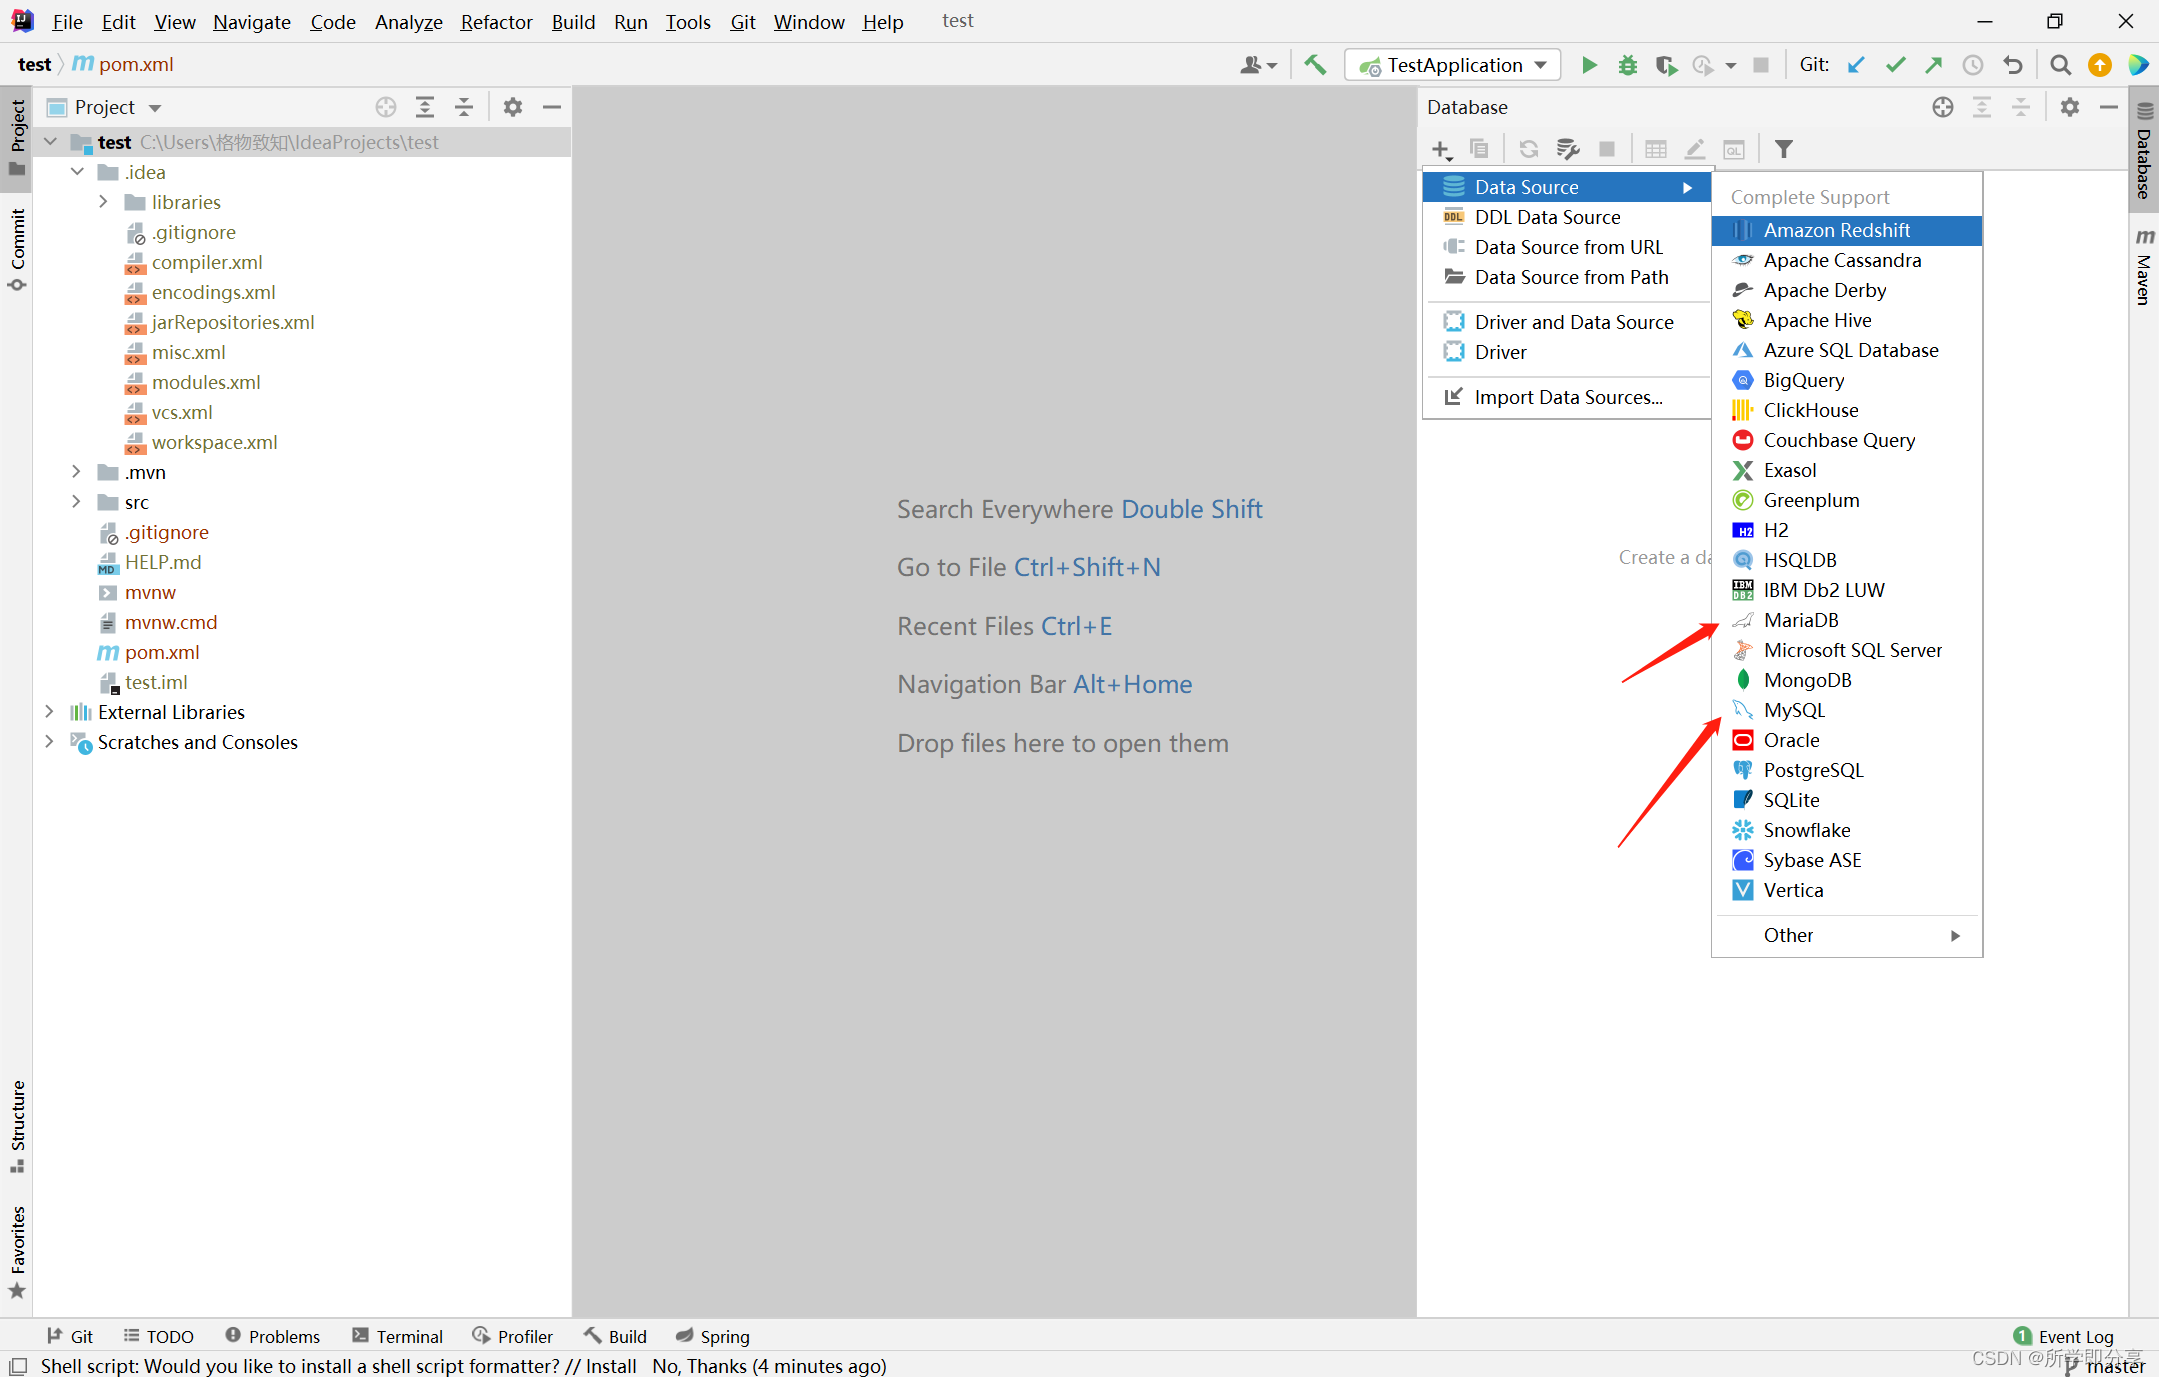Collapse the .idea folder node
2159x1377 pixels.
tap(77, 172)
